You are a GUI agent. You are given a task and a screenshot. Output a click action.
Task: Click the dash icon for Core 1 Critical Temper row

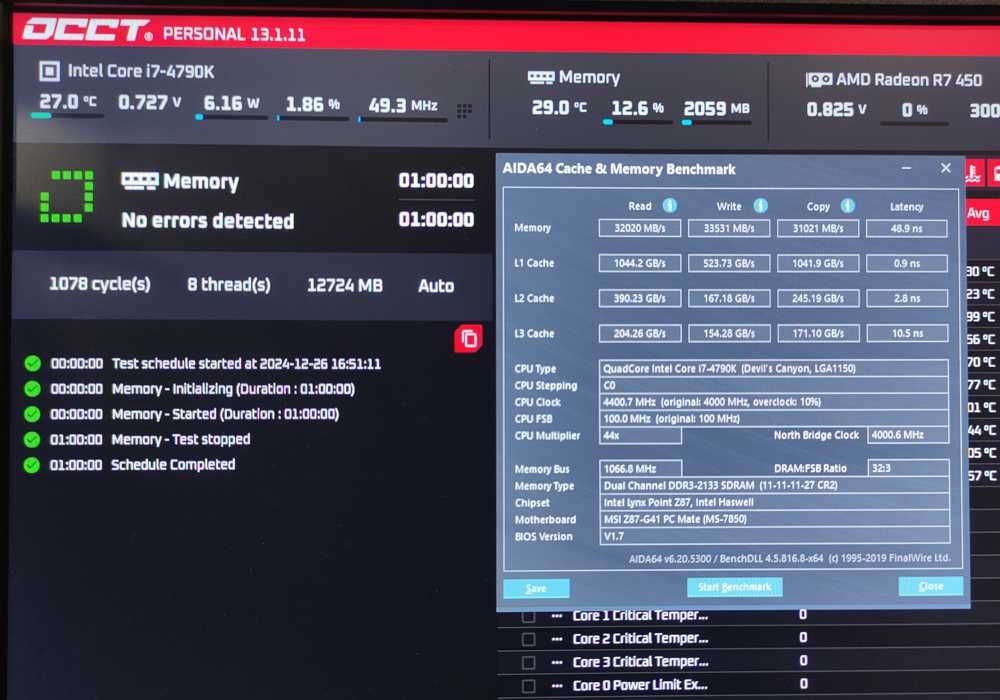[557, 616]
